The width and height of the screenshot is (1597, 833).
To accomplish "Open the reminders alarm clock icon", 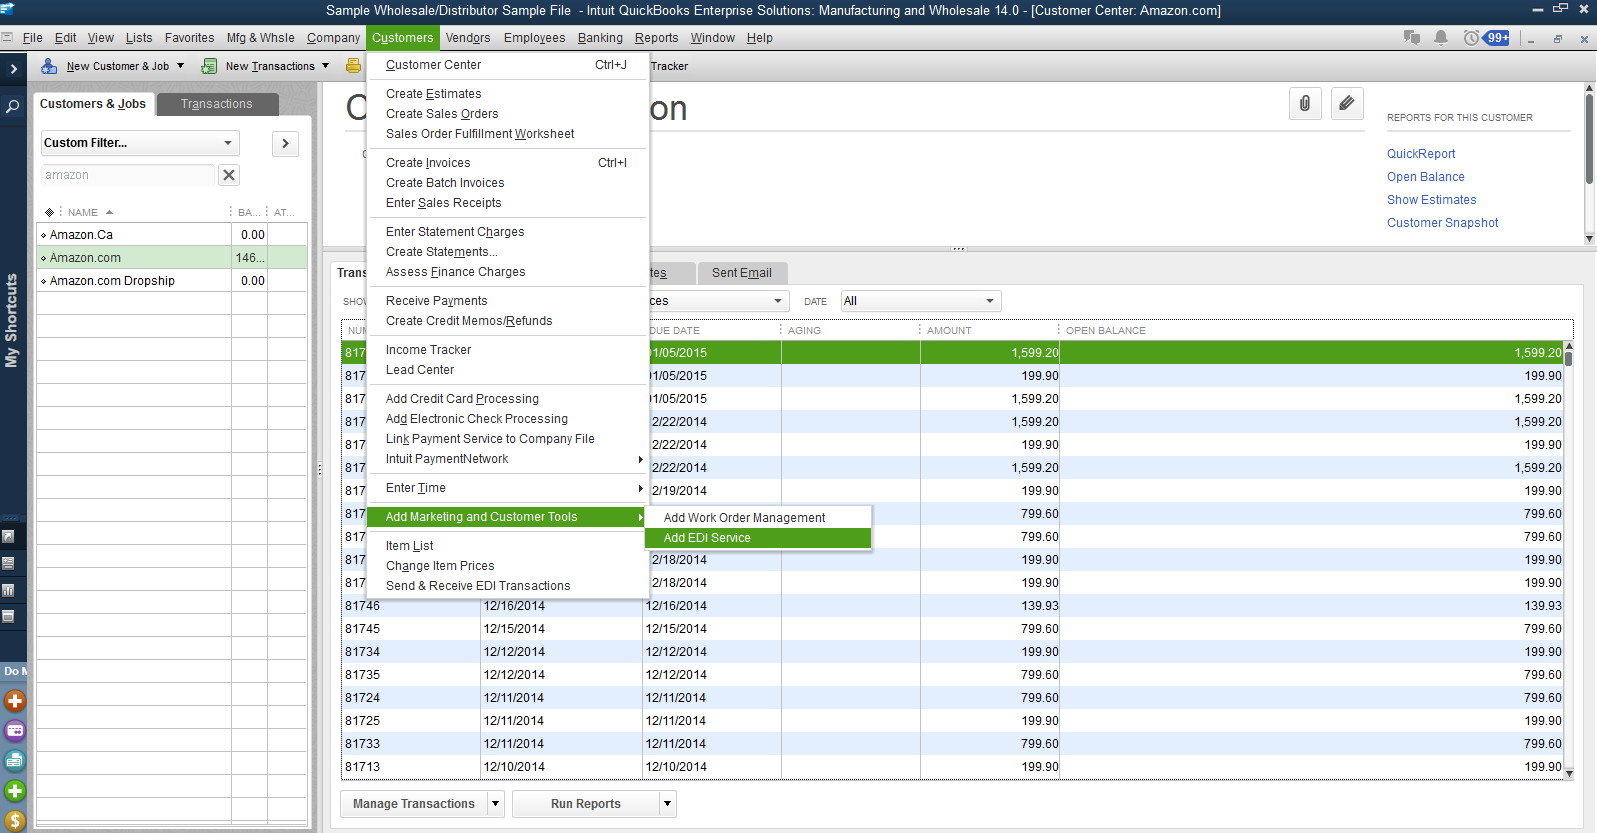I will tap(1471, 38).
